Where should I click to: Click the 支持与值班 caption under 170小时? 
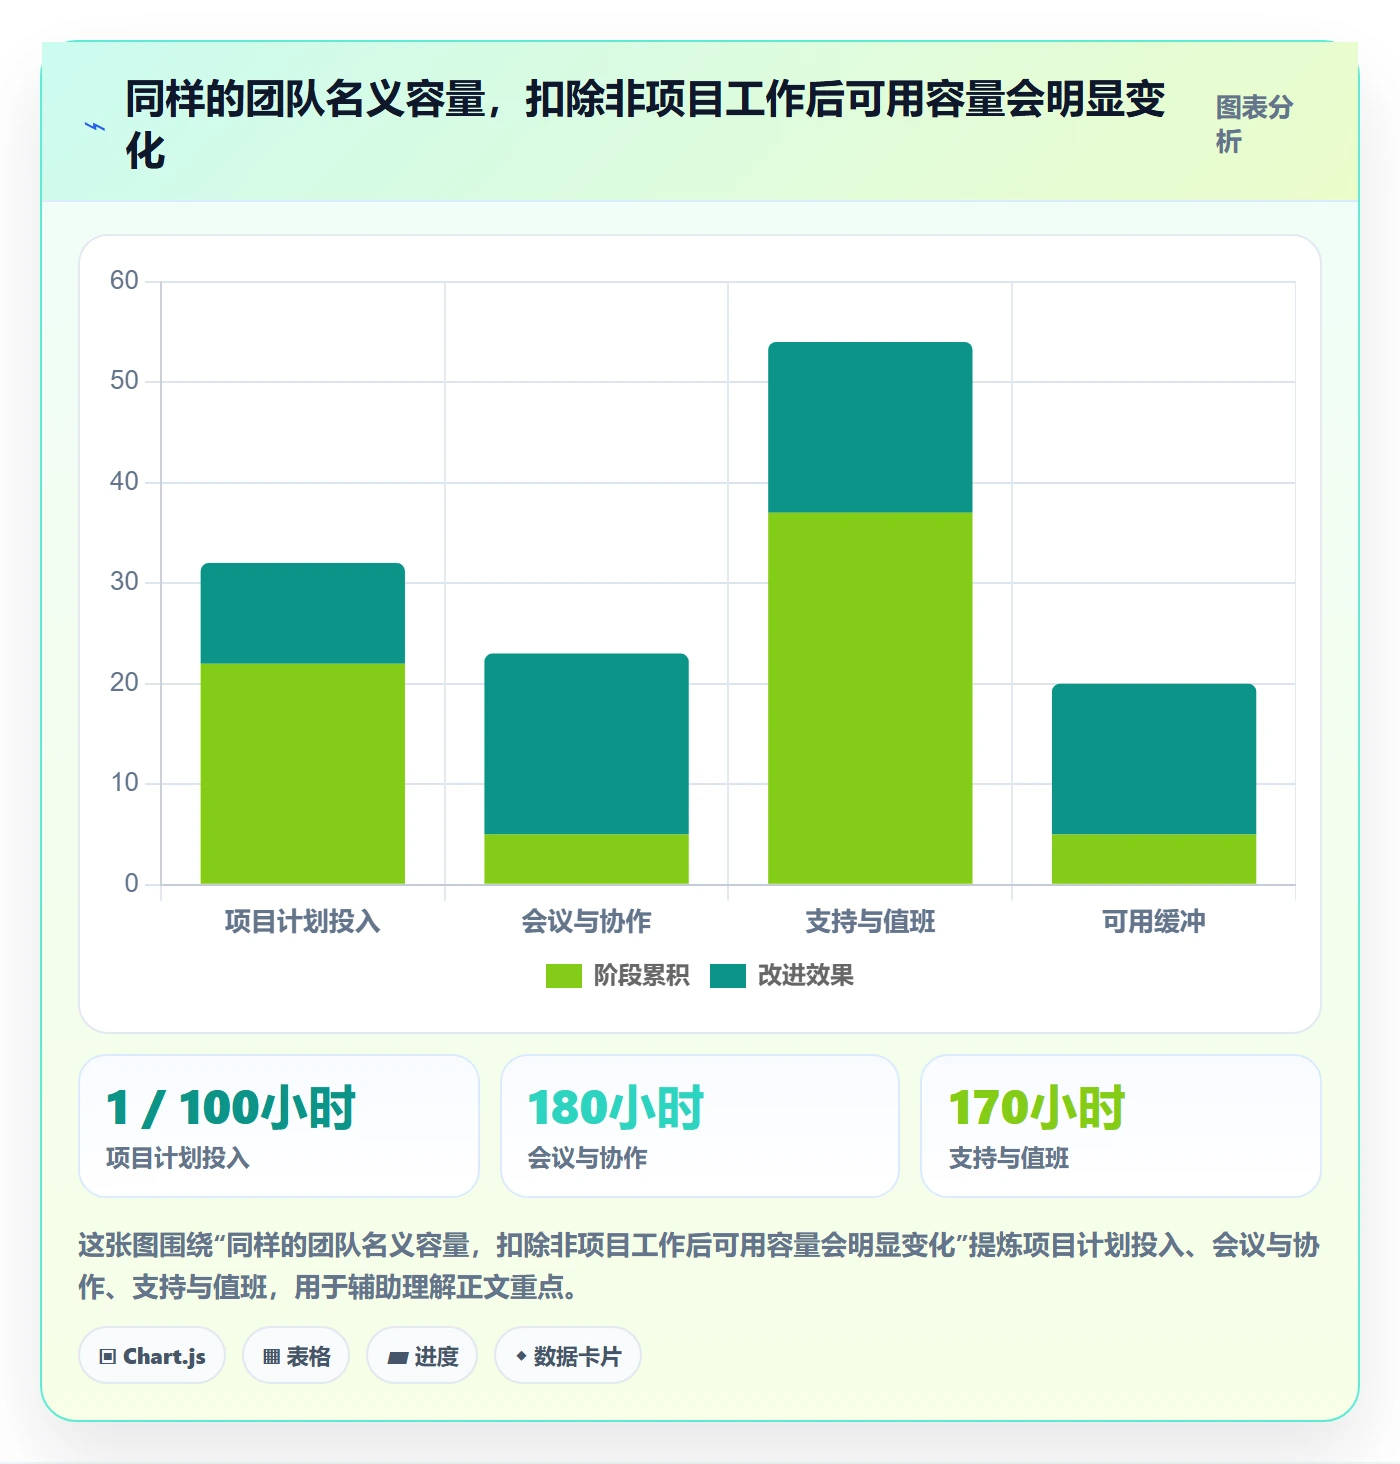click(x=1009, y=1158)
